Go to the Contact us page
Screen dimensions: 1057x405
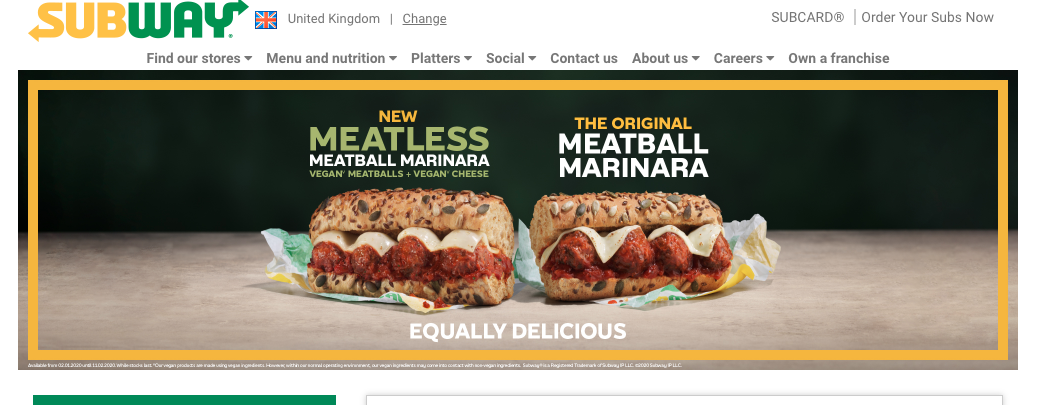[584, 59]
